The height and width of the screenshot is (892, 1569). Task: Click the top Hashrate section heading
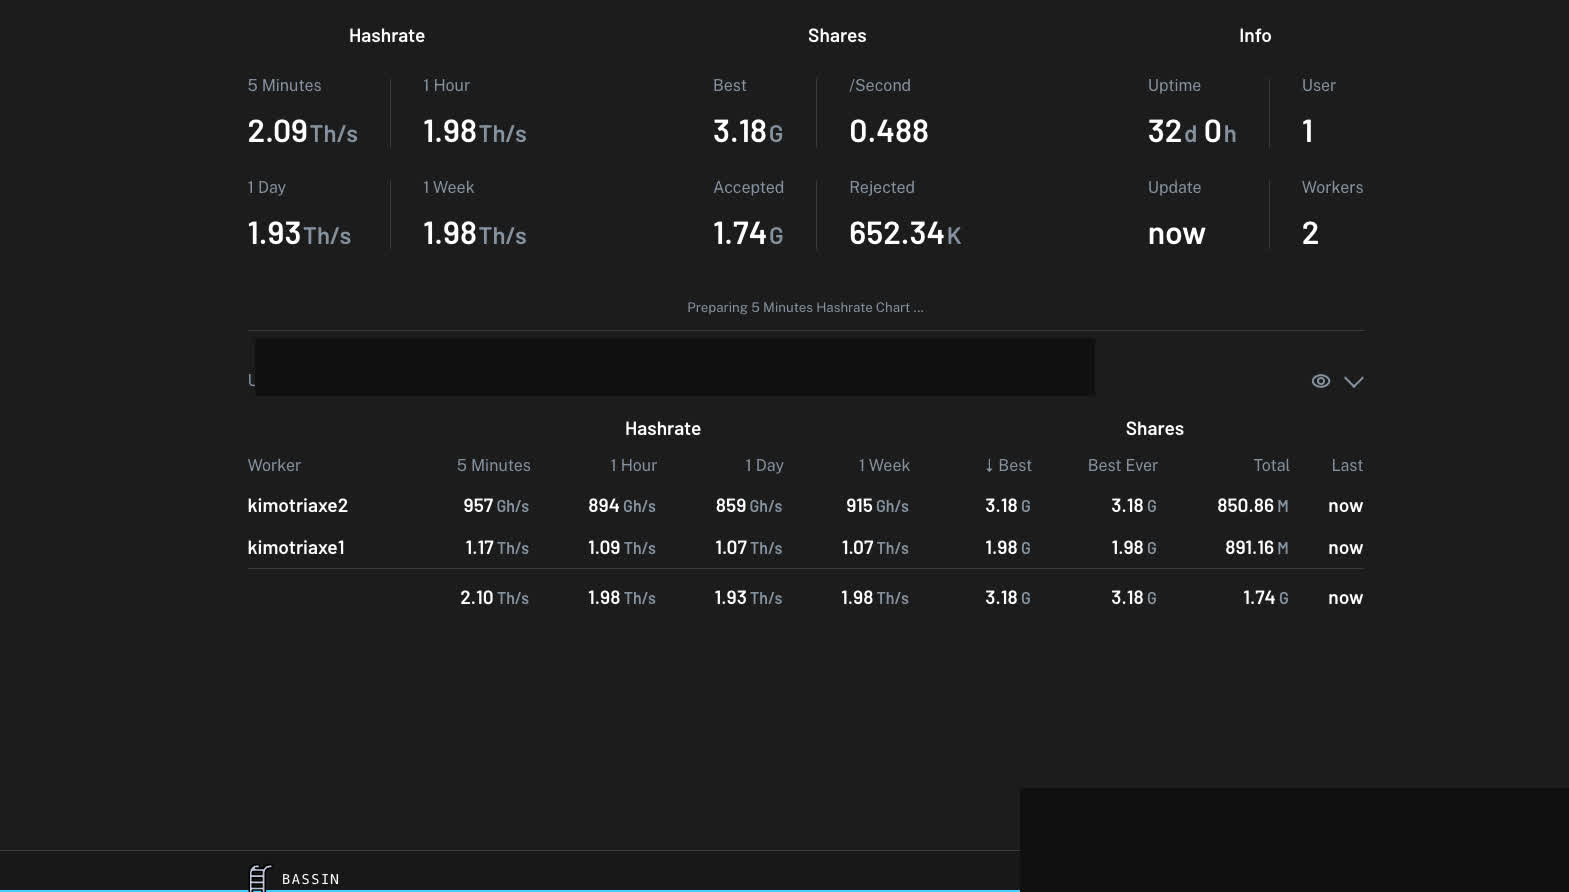(387, 36)
